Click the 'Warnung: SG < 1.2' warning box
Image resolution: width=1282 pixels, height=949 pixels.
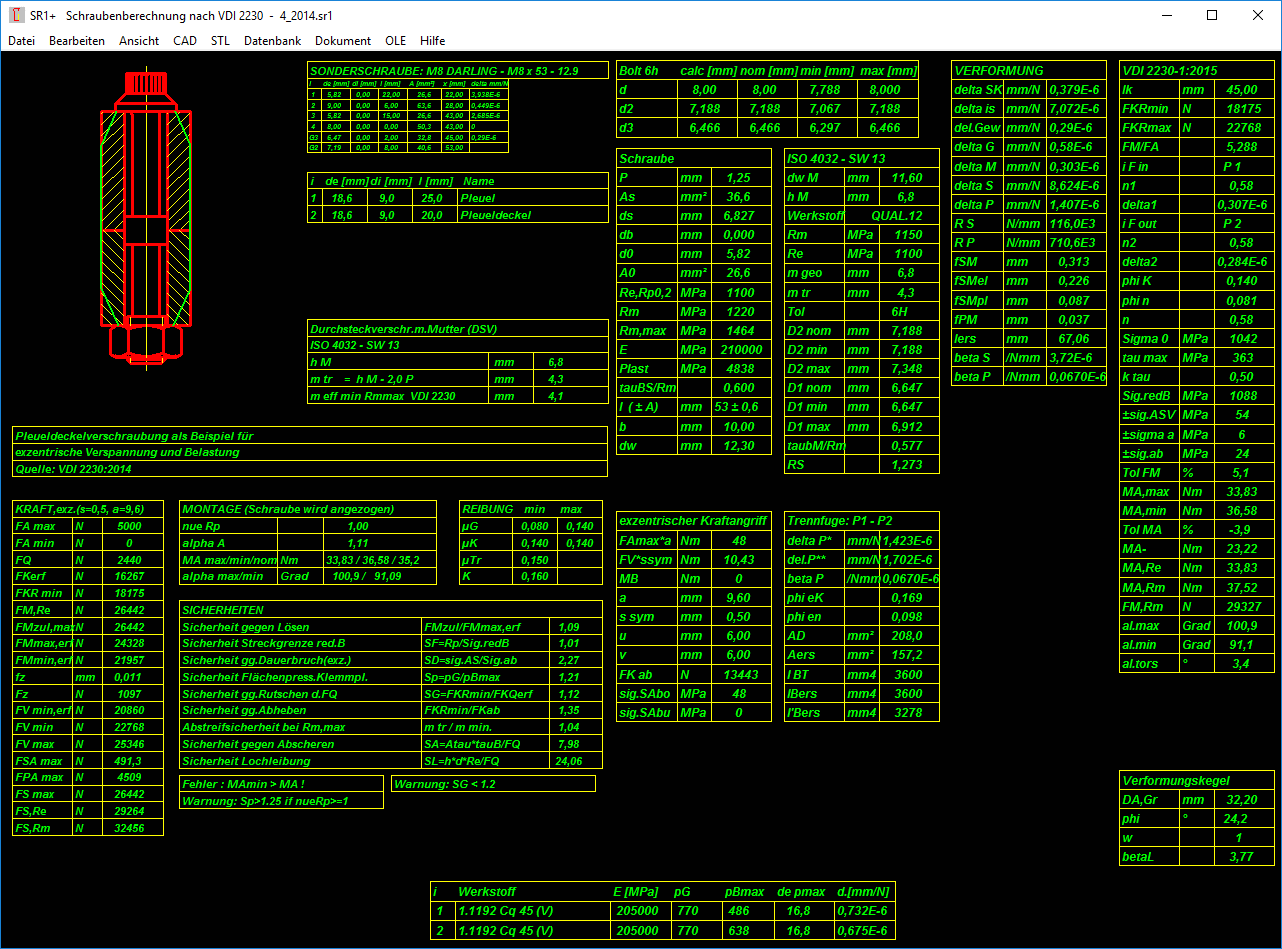click(x=493, y=784)
